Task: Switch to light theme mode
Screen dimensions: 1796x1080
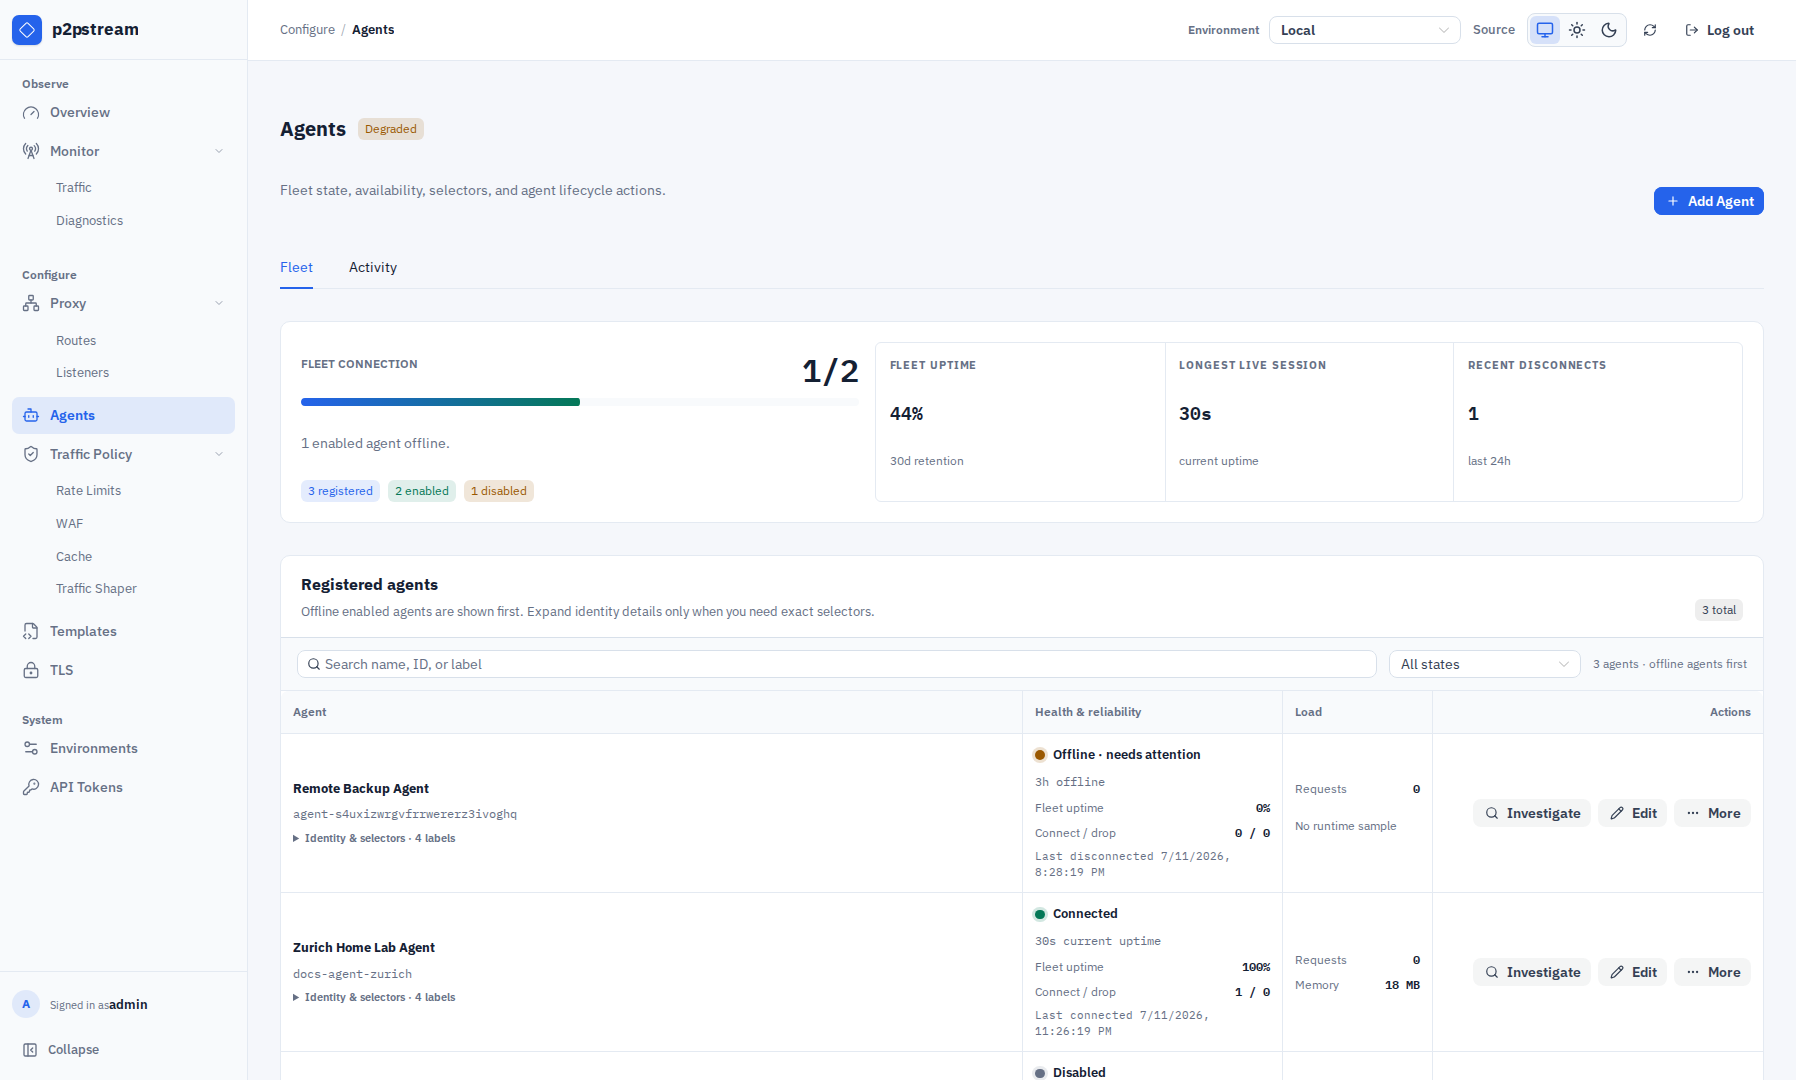Action: click(1577, 30)
